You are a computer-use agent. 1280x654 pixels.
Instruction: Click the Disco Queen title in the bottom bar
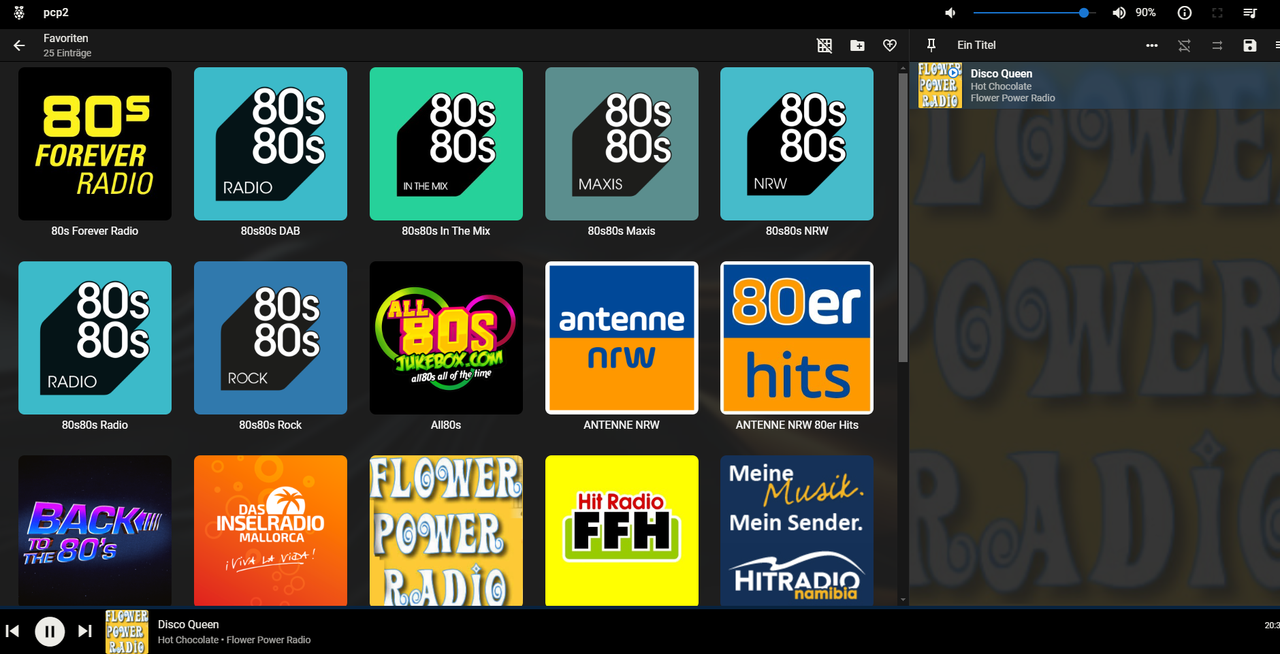coord(188,624)
